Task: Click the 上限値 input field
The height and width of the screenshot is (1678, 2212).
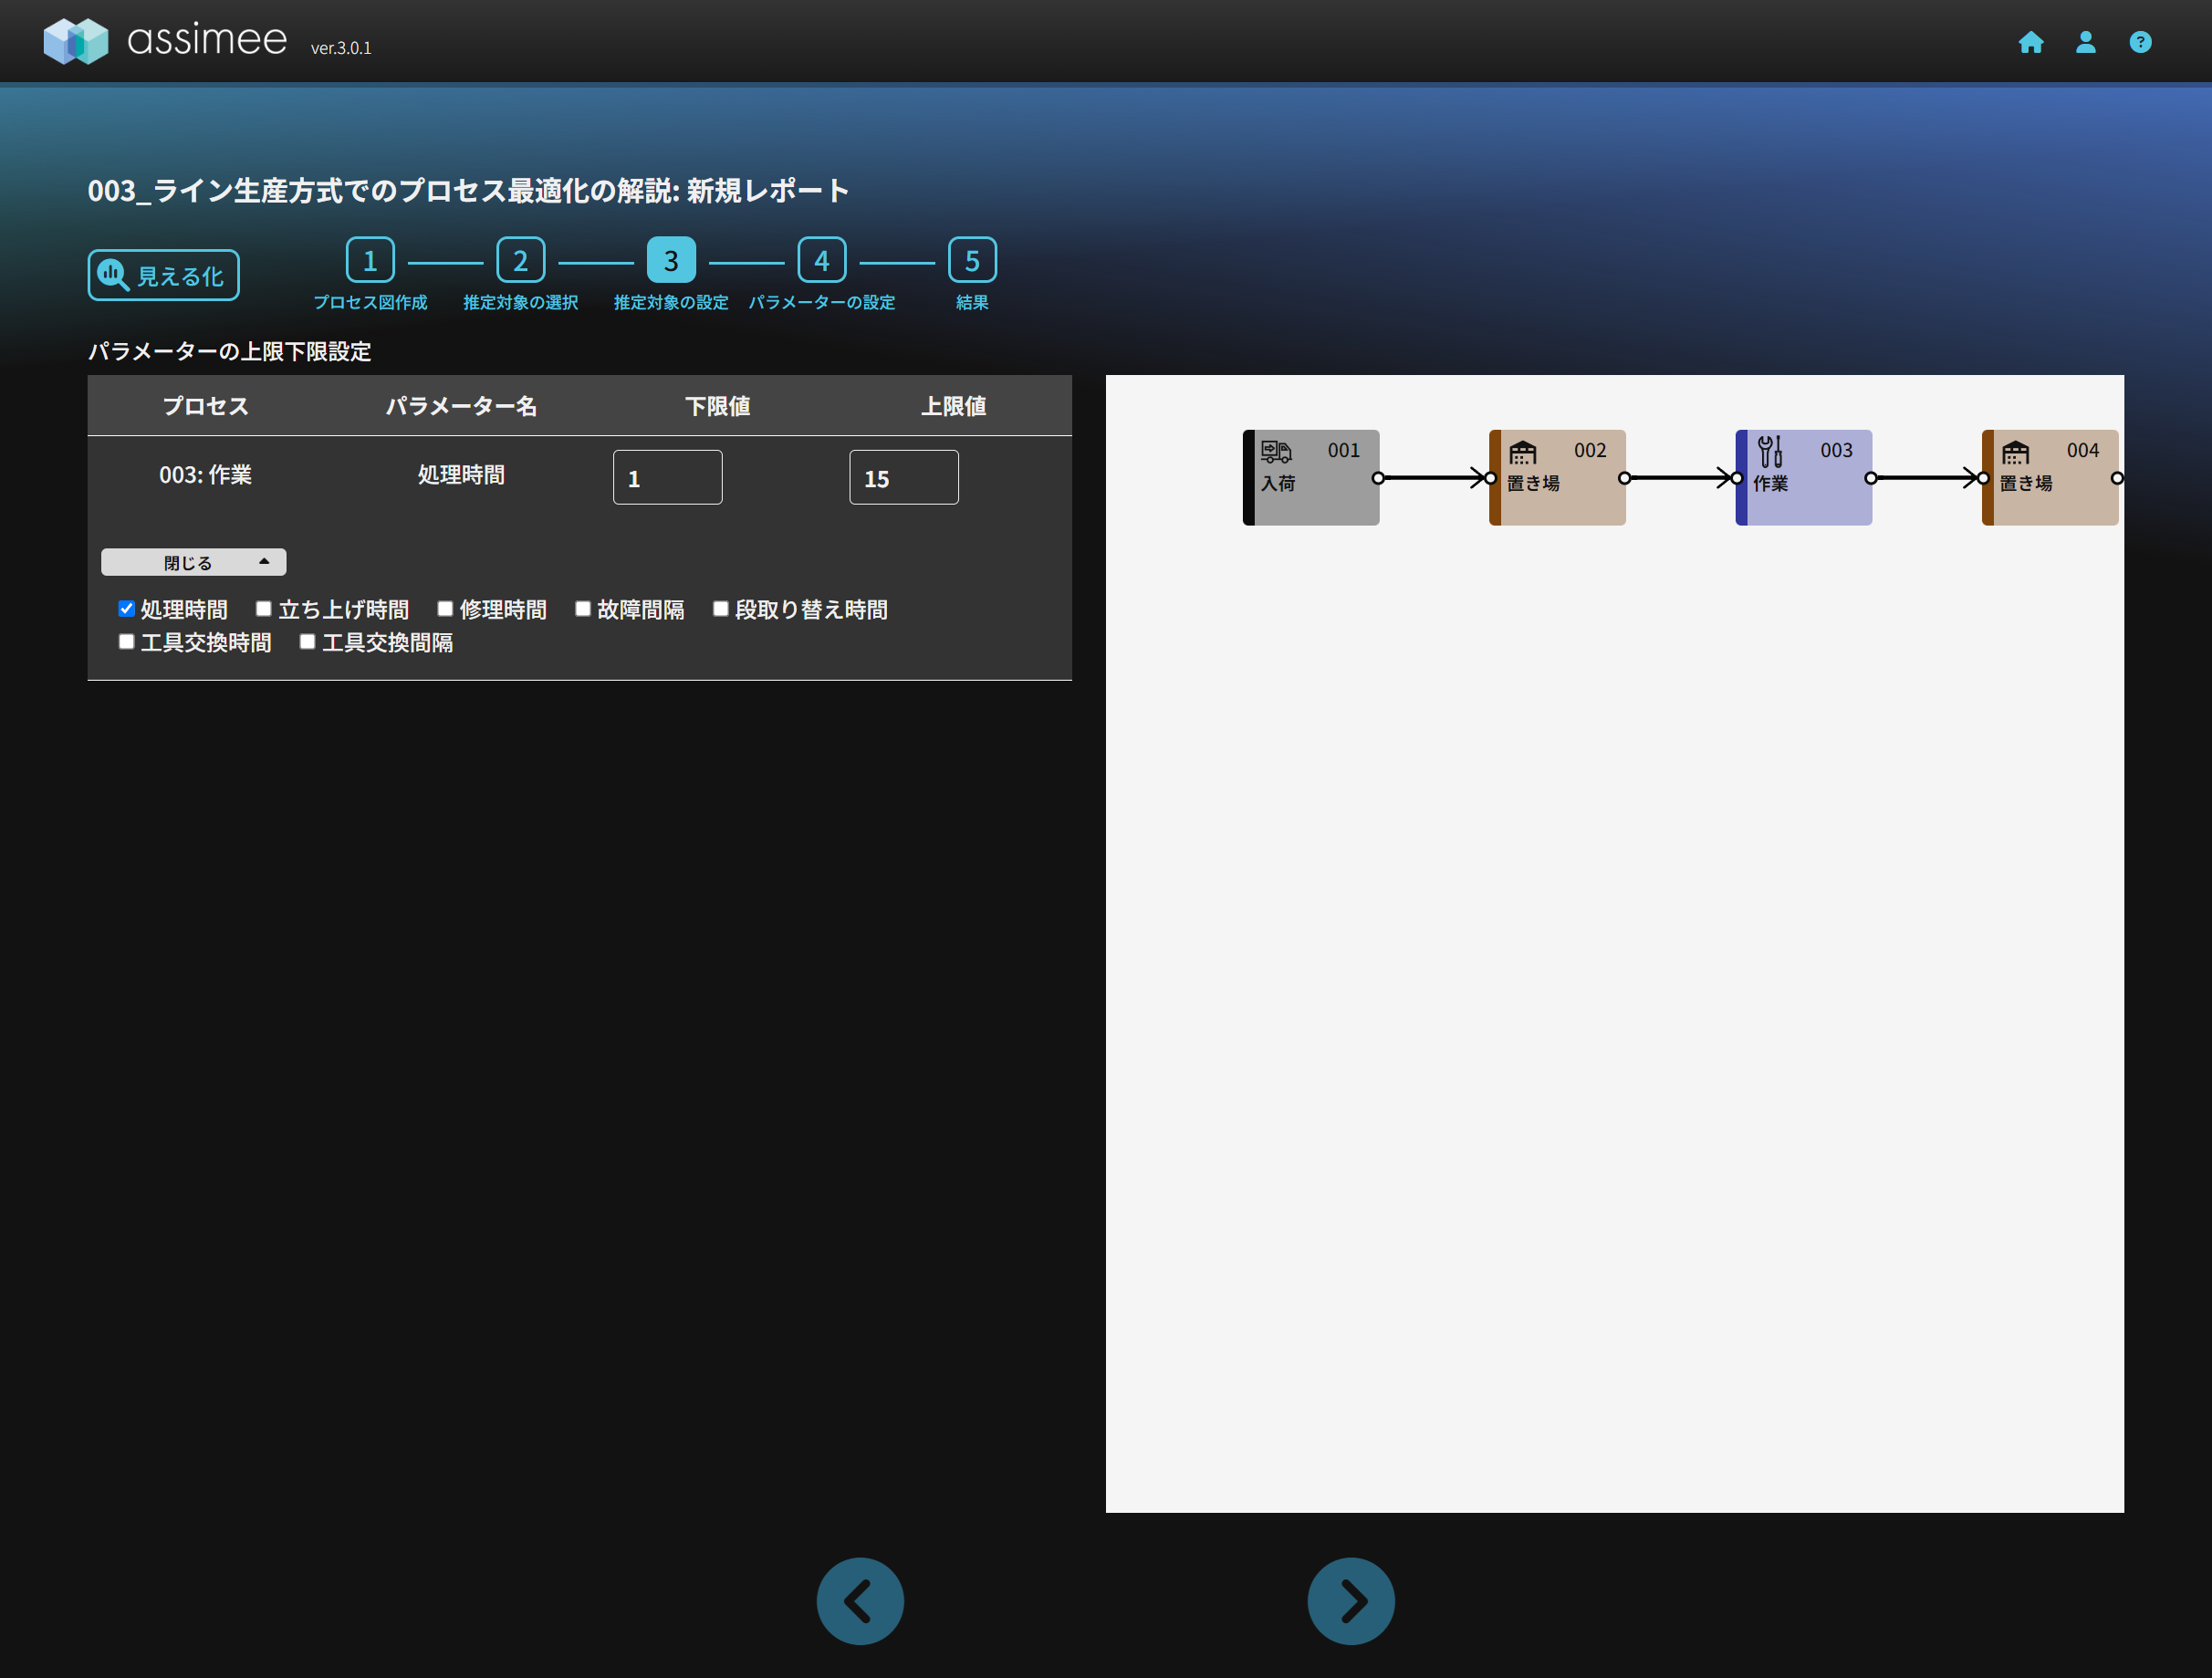Action: [903, 478]
